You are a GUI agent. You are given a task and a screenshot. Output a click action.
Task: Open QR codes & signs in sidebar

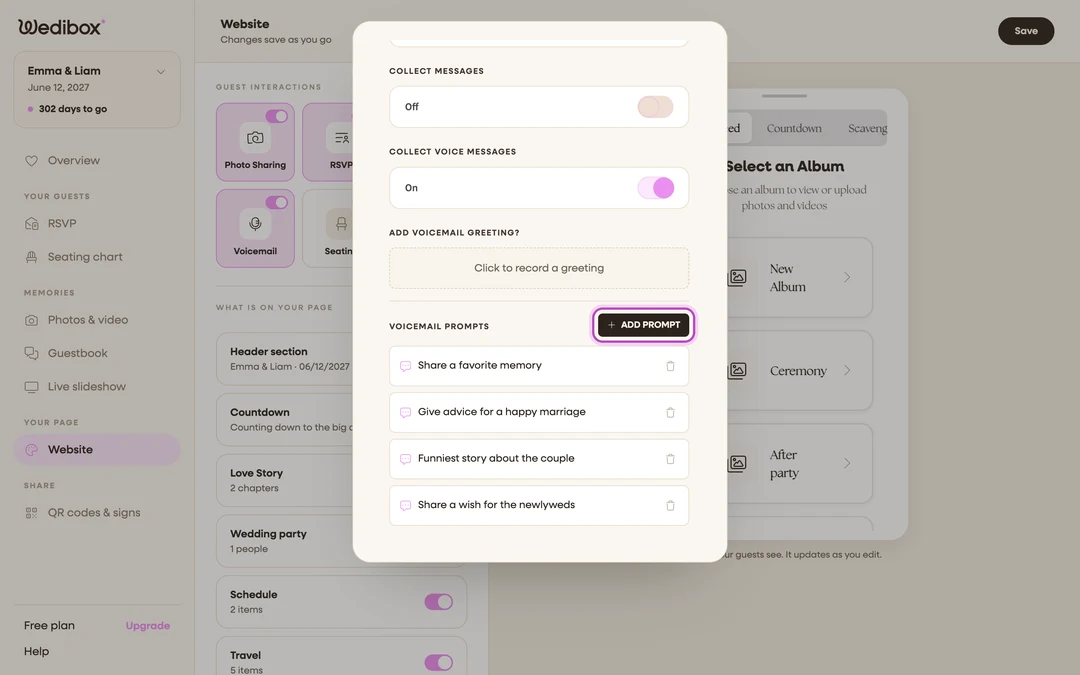(x=94, y=512)
